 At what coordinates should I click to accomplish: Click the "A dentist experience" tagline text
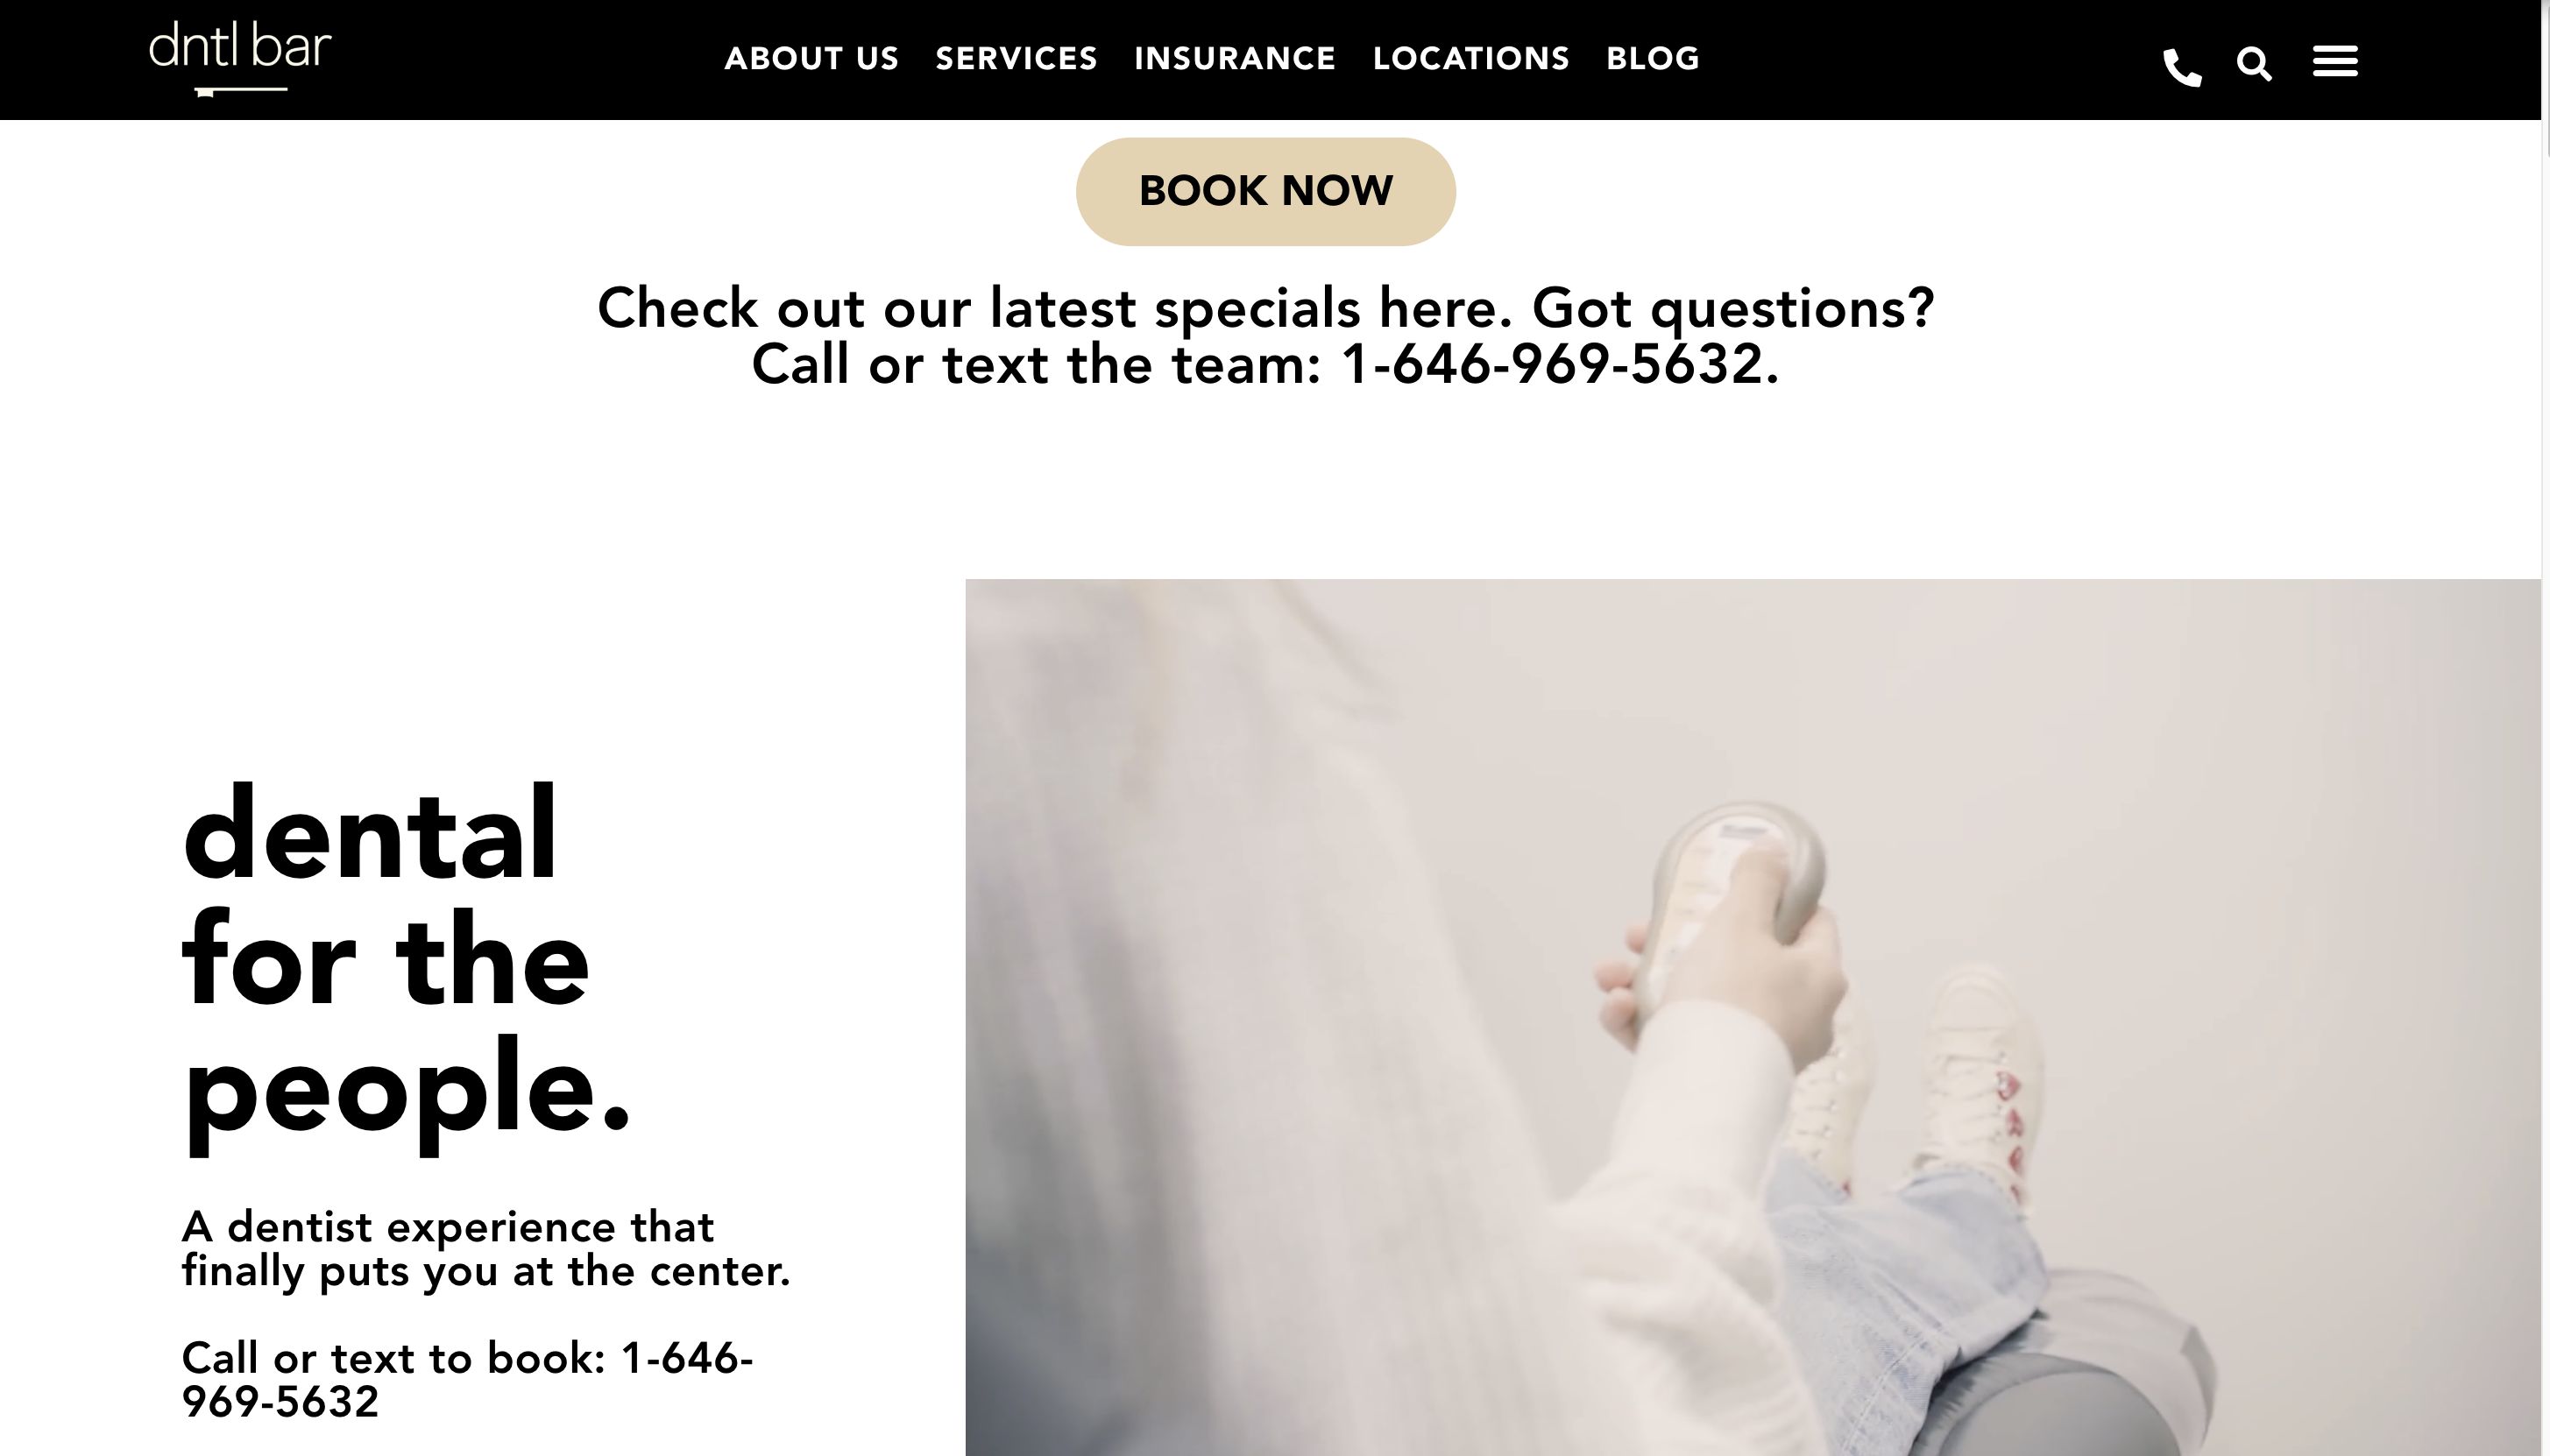[x=486, y=1250]
